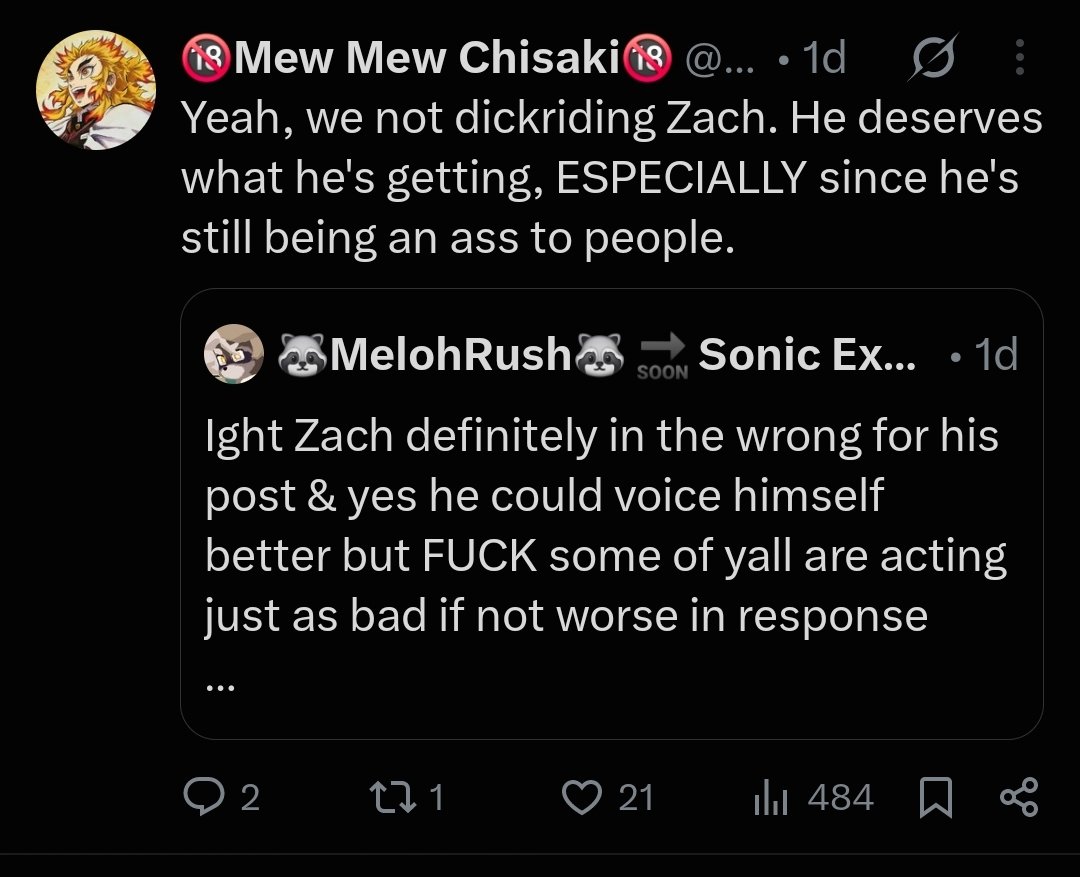Click the 21 likes count

[x=636, y=797]
